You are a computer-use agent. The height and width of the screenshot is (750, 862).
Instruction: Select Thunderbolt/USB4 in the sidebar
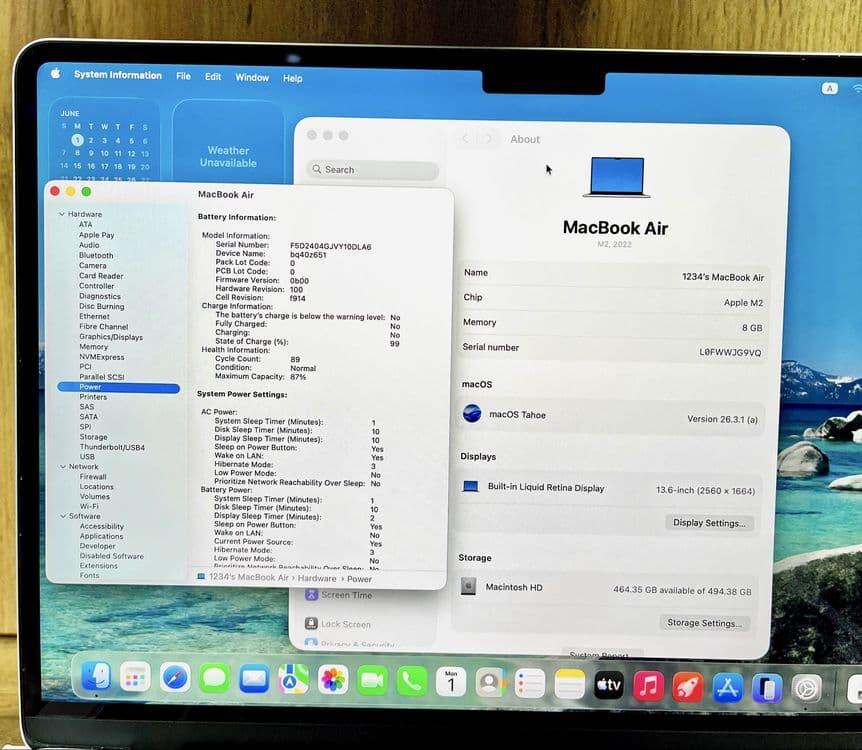[112, 447]
